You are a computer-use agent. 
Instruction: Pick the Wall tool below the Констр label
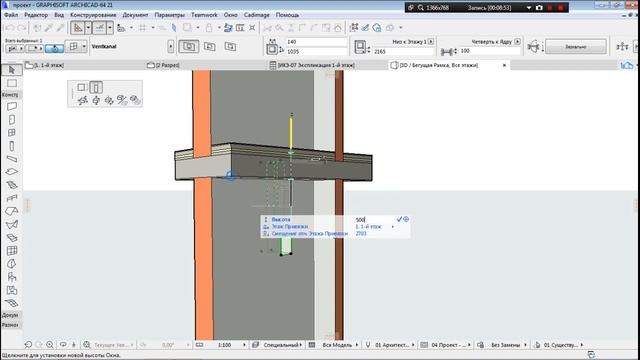pyautogui.click(x=11, y=106)
